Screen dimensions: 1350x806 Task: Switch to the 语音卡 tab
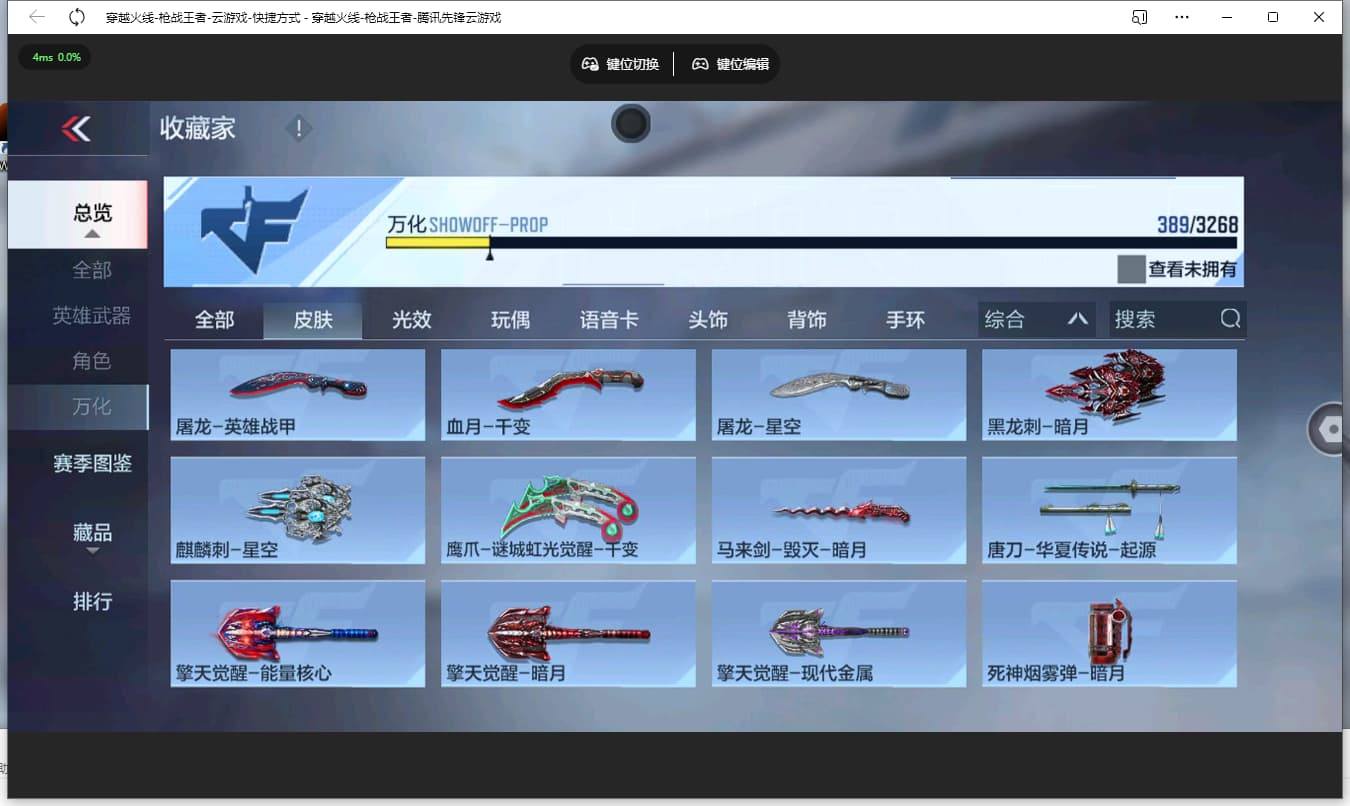tap(609, 319)
